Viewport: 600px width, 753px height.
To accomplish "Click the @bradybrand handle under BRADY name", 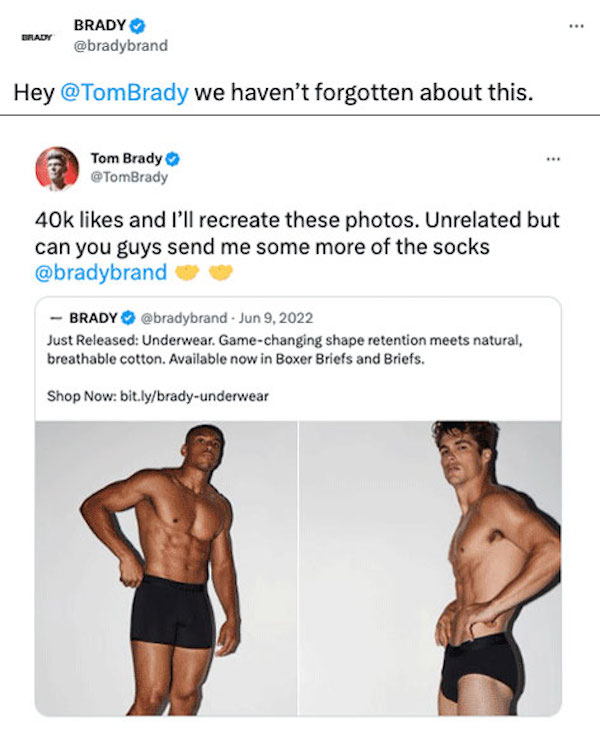I will [120, 45].
